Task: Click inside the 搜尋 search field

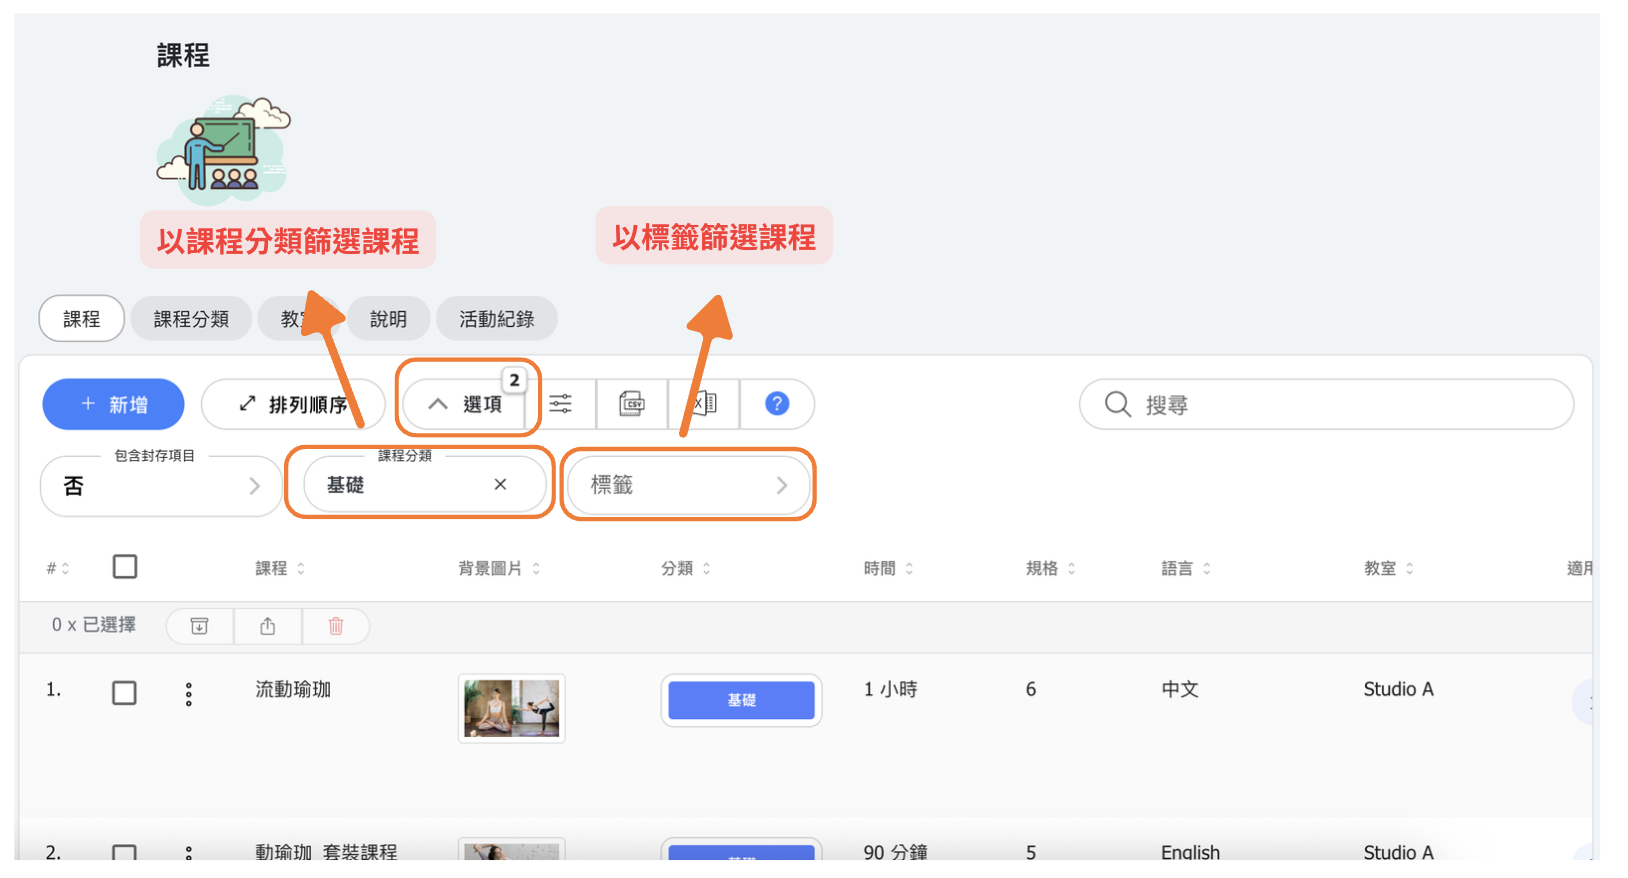Action: (x=1340, y=404)
